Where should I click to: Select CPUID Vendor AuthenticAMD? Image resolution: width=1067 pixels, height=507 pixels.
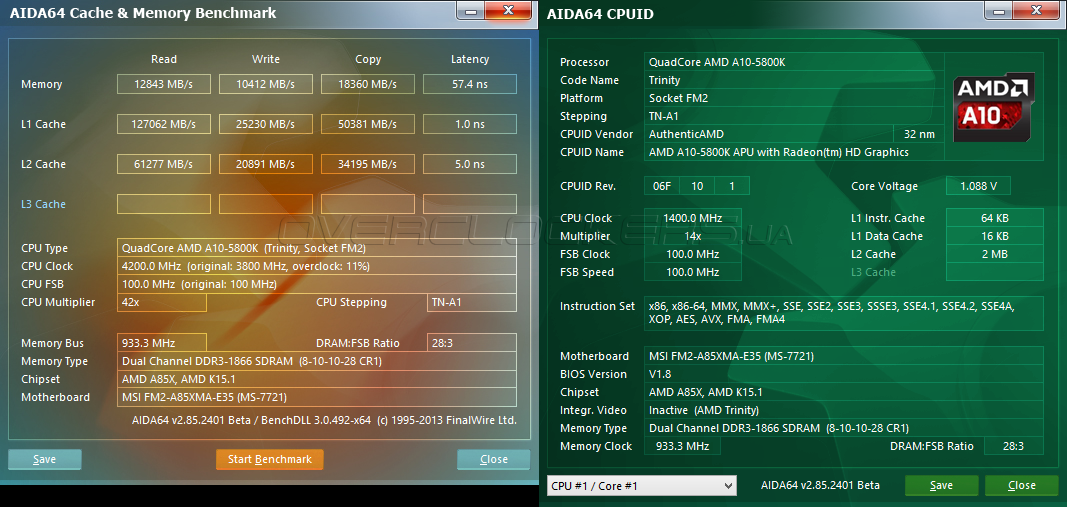[x=769, y=134]
